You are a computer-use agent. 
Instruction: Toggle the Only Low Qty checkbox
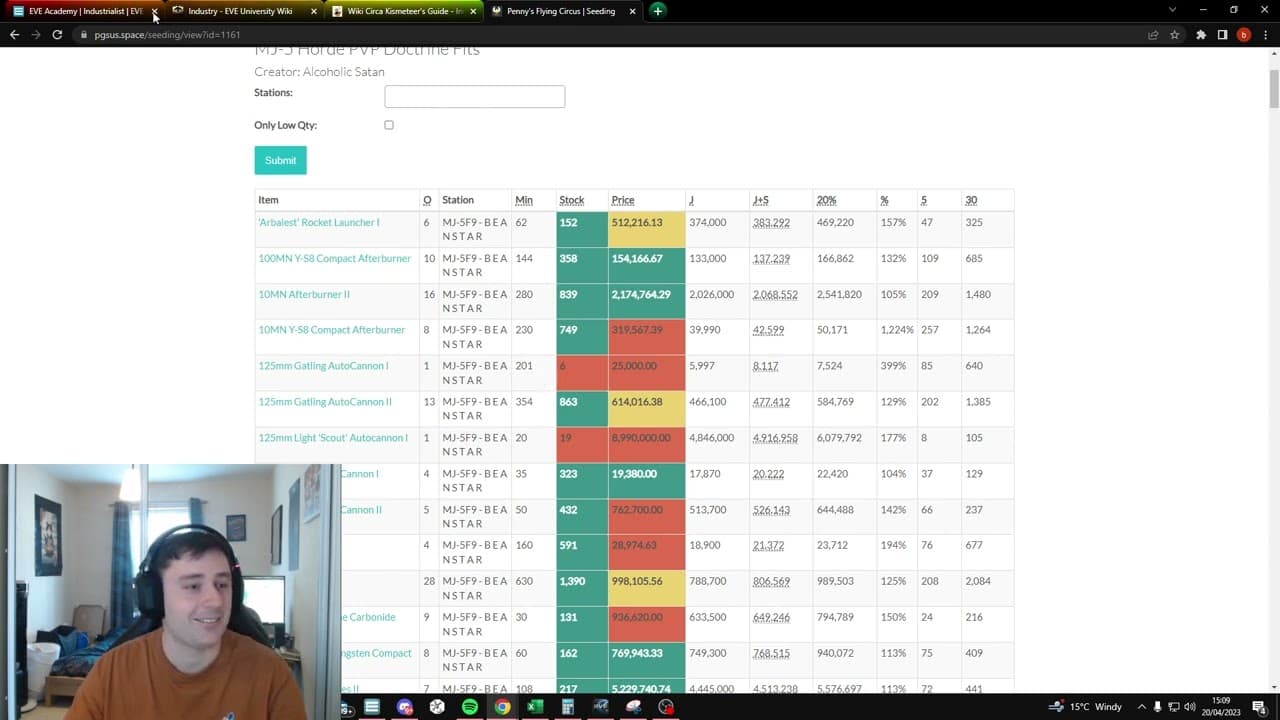point(389,125)
